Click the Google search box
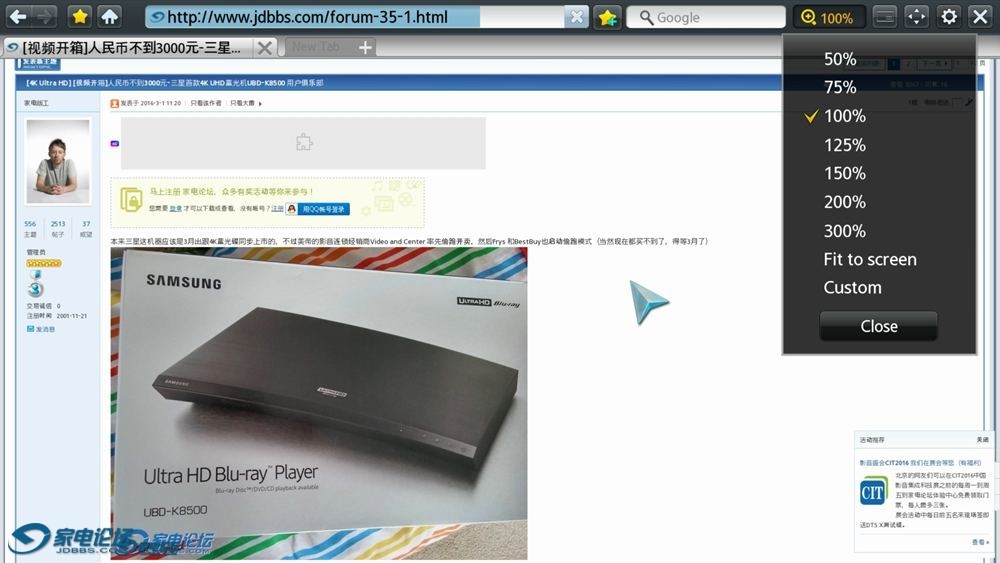1000x563 pixels. coord(706,17)
